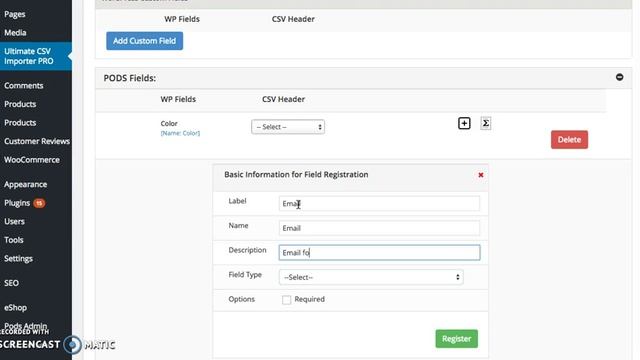Focus the Label input field

pos(379,204)
